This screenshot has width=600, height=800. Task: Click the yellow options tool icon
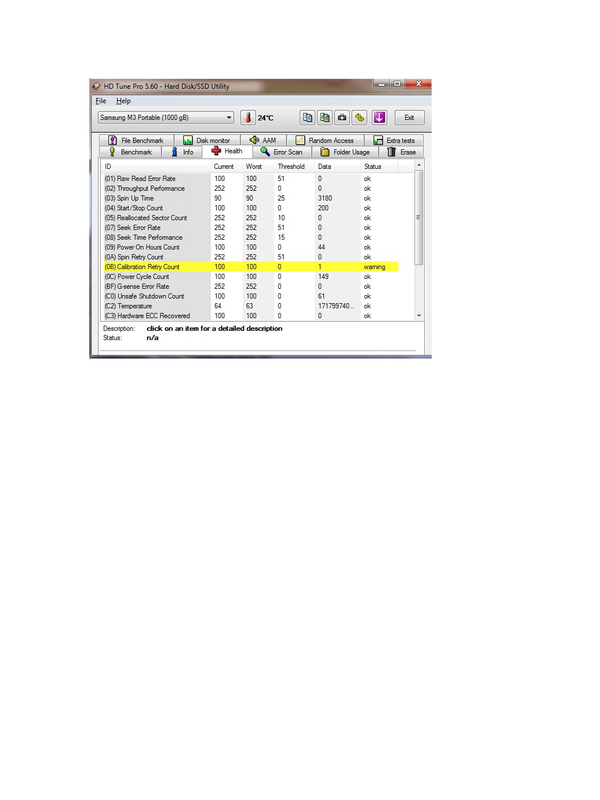(x=360, y=117)
